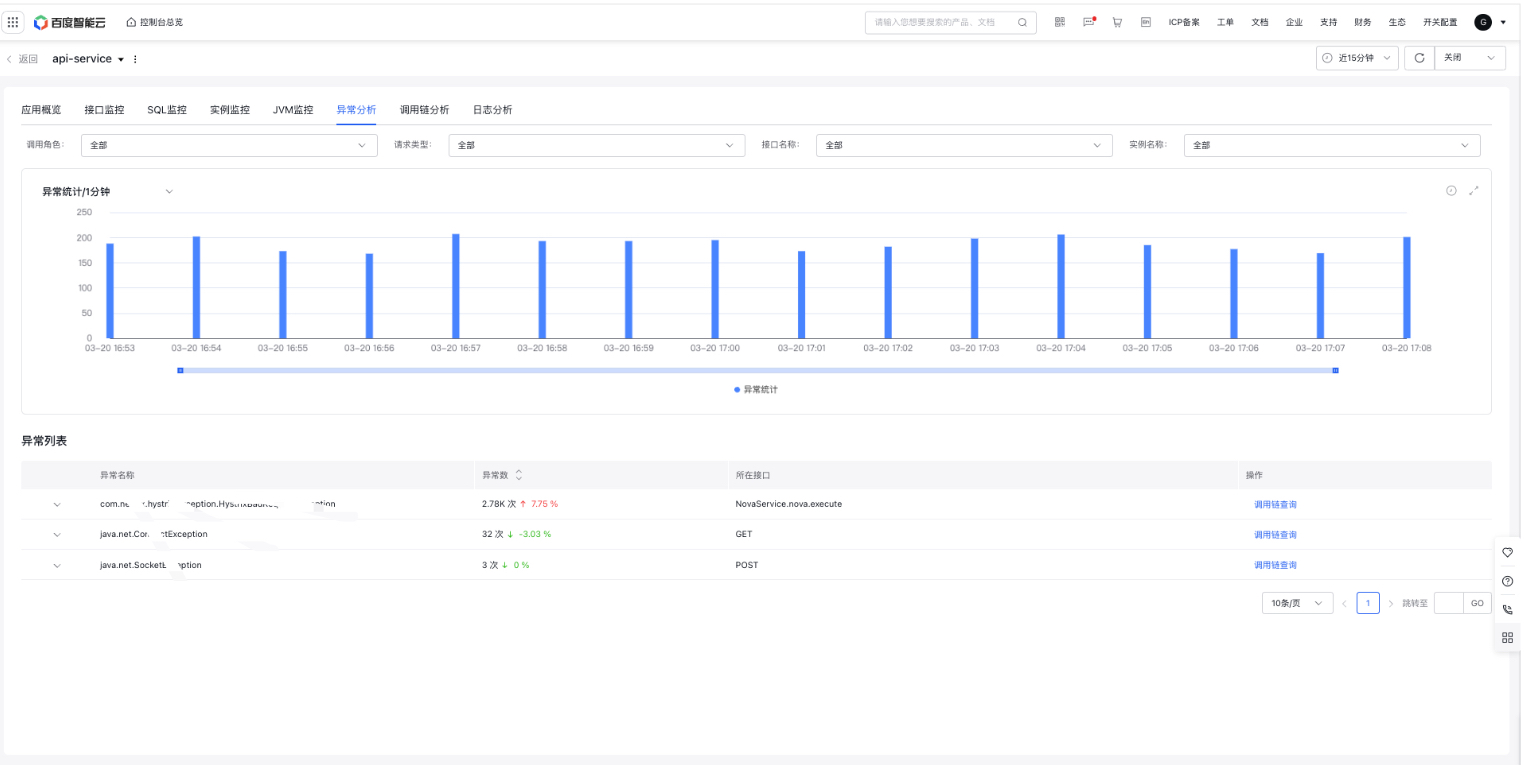Go back using the 返回 link
Screen dimensions: 1524x765
22,59
